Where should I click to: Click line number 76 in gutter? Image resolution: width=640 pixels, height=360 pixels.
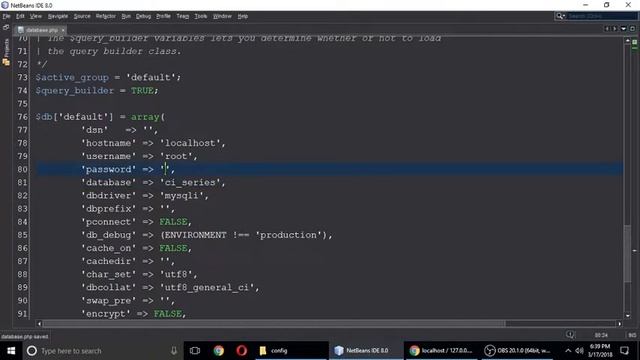(22, 117)
